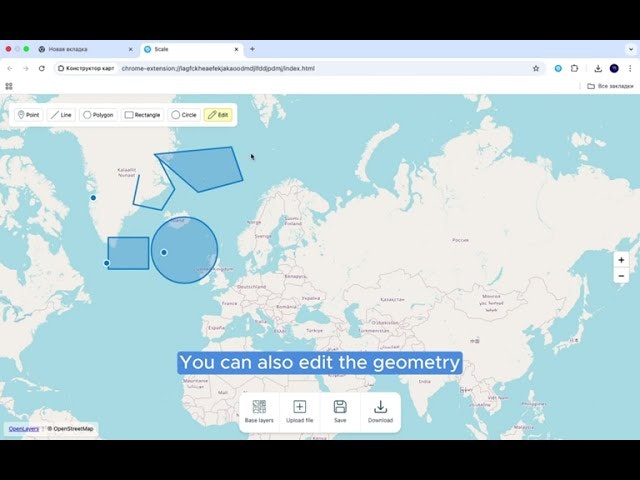The width and height of the screenshot is (640, 480).
Task: Open the OpenLayers attribution link
Action: tap(24, 429)
